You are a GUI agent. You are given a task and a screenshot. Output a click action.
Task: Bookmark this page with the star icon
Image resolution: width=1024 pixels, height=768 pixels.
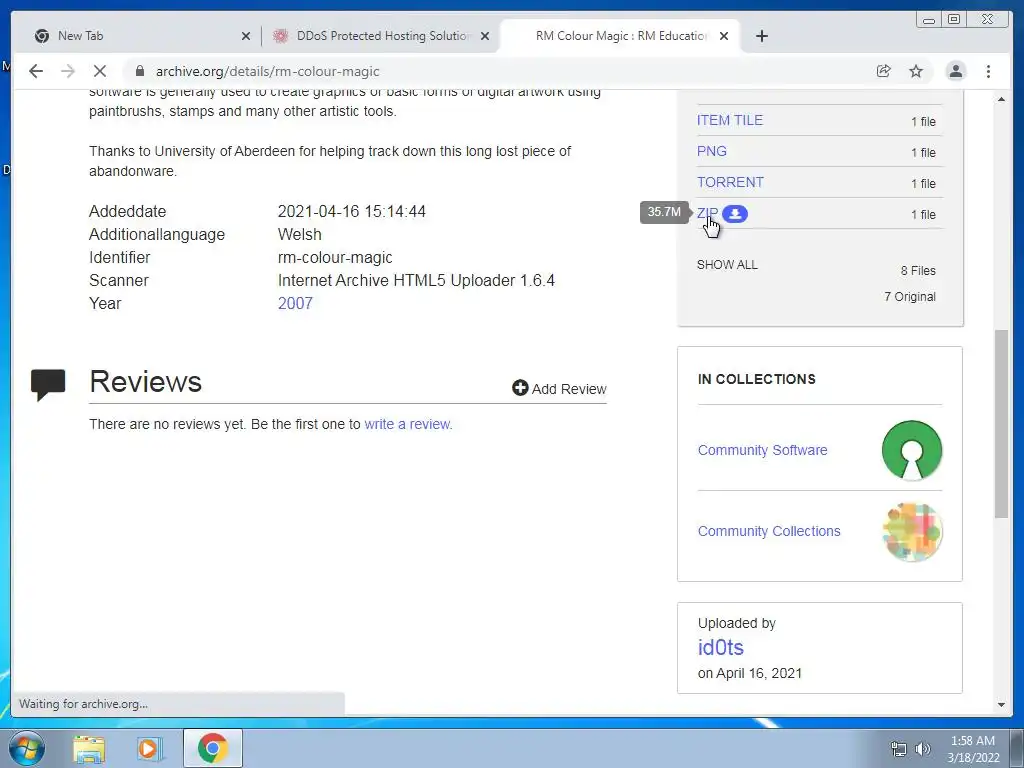pyautogui.click(x=916, y=71)
